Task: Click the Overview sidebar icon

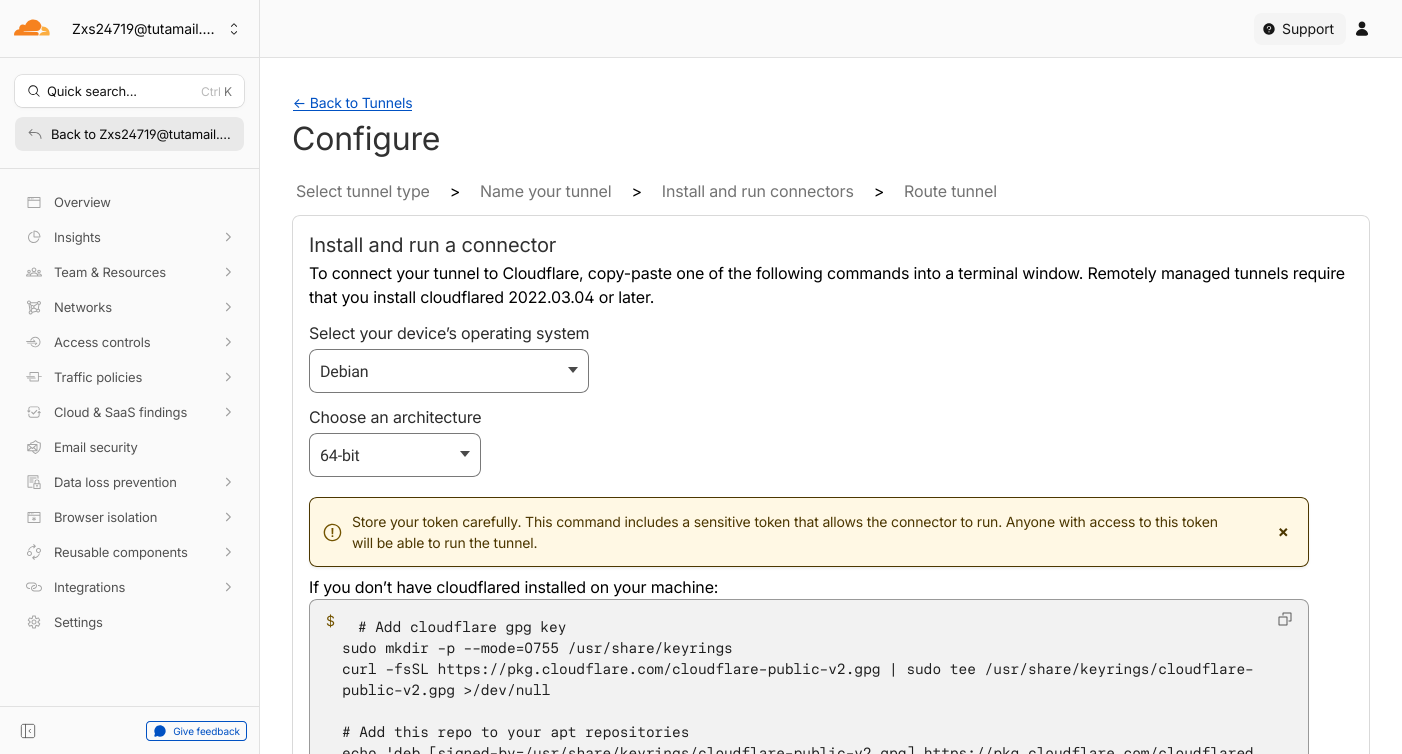Action: point(34,202)
